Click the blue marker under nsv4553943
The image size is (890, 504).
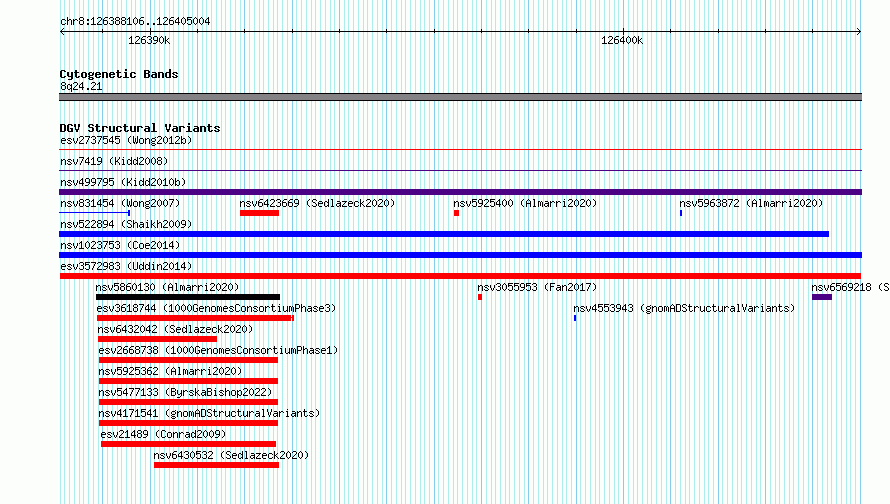tap(575, 318)
